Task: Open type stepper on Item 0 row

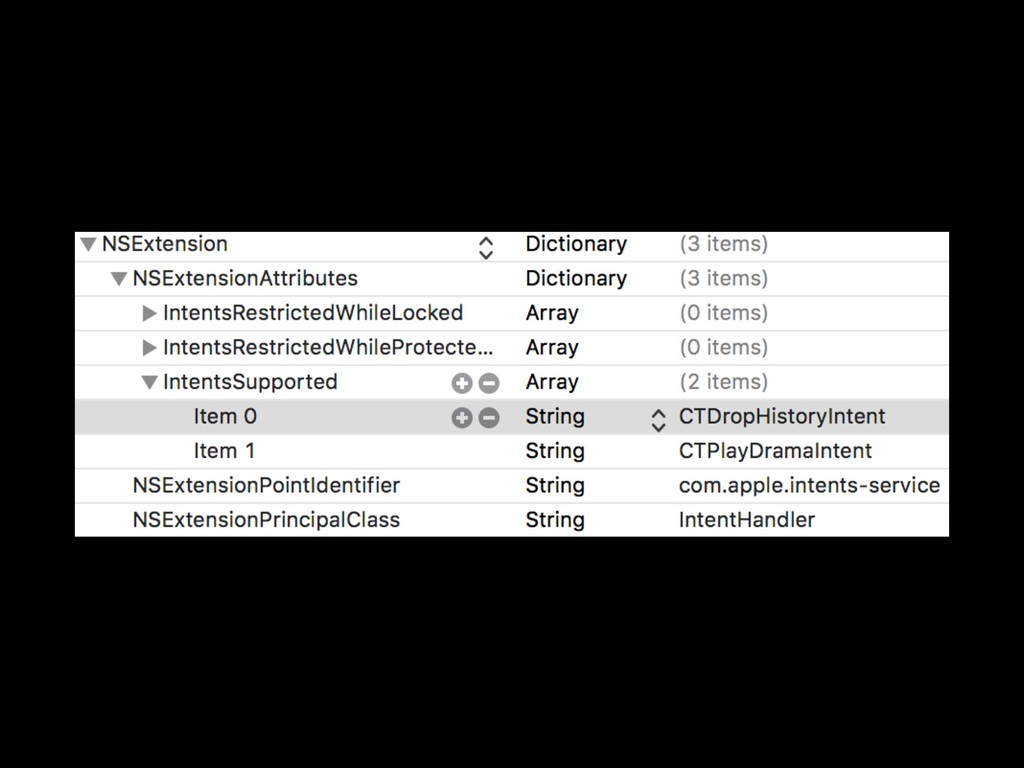Action: tap(658, 420)
